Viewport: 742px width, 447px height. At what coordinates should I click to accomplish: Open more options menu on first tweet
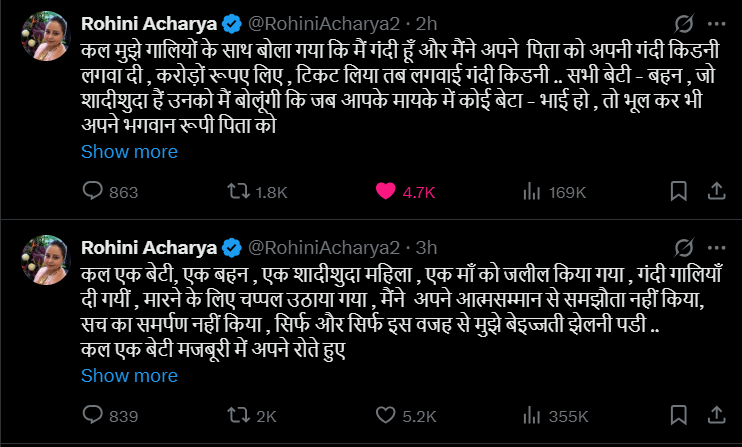(717, 22)
